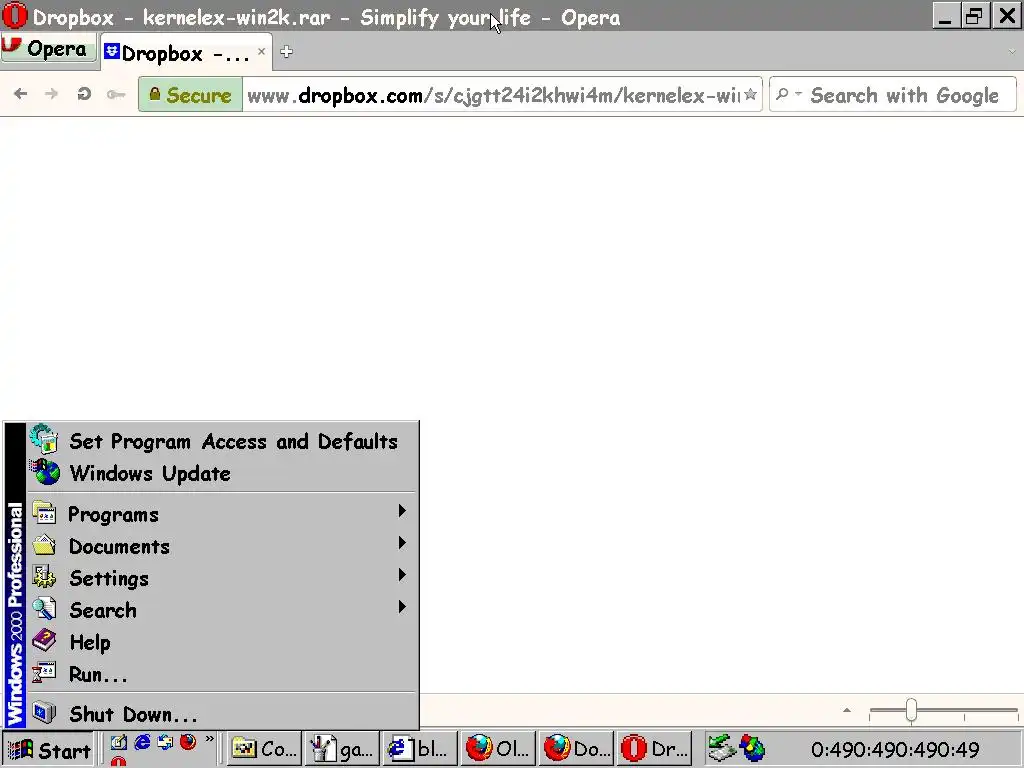This screenshot has width=1024, height=768.
Task: Launch Firefox quick launch icon
Action: (x=188, y=742)
